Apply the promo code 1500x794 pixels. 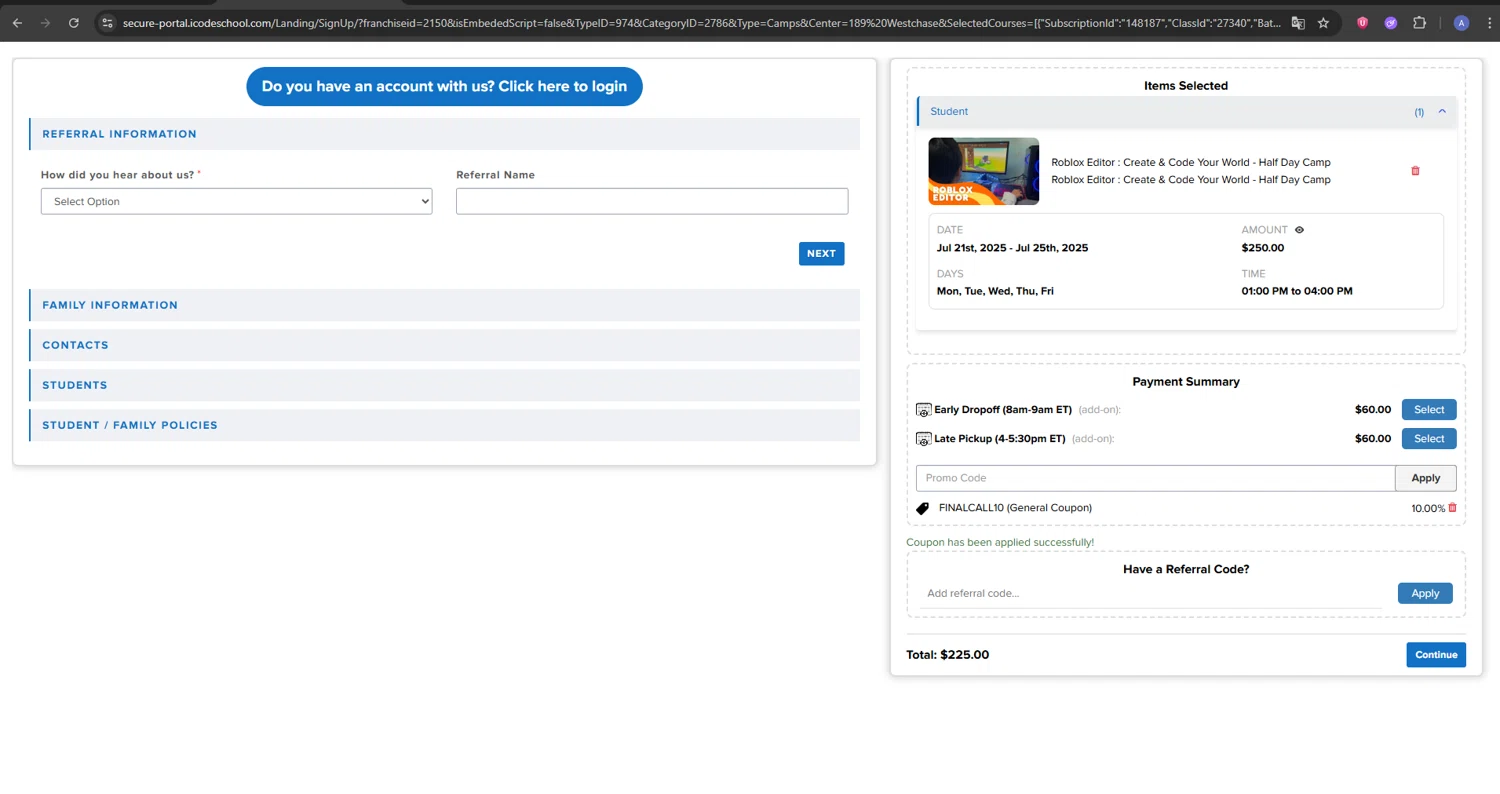pos(1426,478)
